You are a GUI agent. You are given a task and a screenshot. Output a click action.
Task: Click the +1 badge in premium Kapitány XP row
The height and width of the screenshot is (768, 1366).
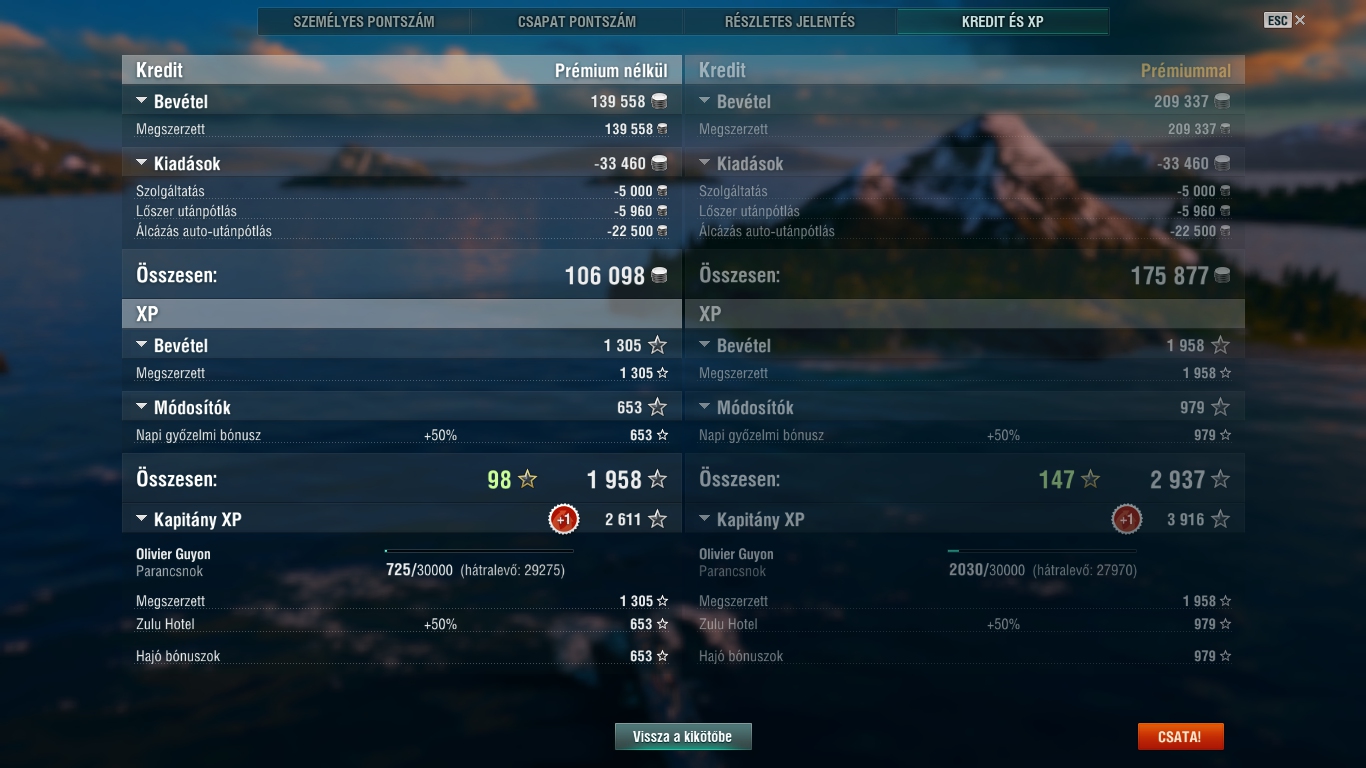[x=1127, y=519]
